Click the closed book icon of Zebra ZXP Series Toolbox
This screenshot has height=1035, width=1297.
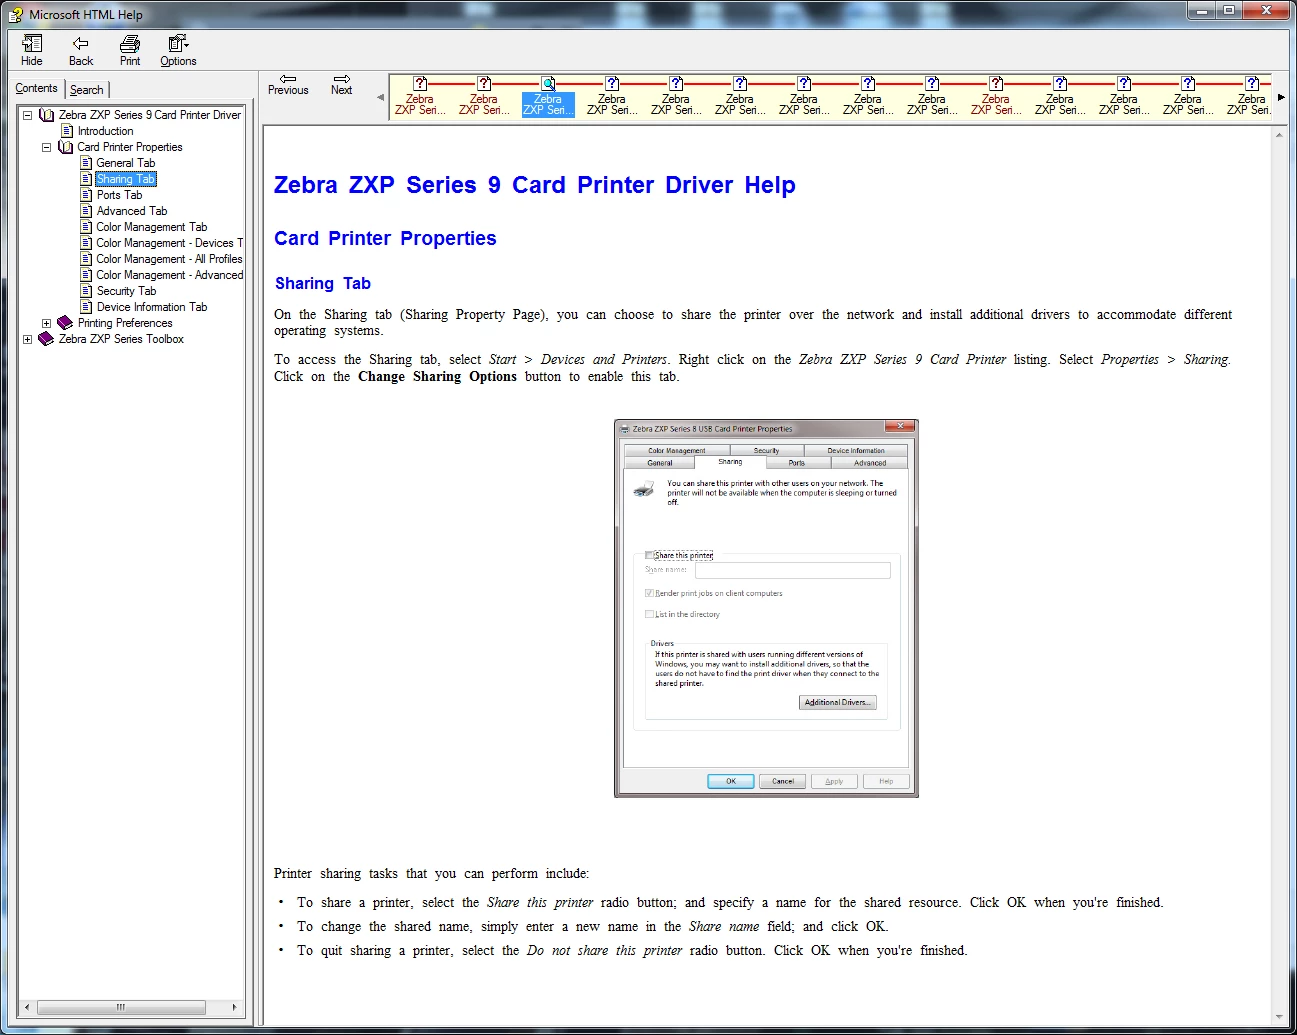[46, 339]
